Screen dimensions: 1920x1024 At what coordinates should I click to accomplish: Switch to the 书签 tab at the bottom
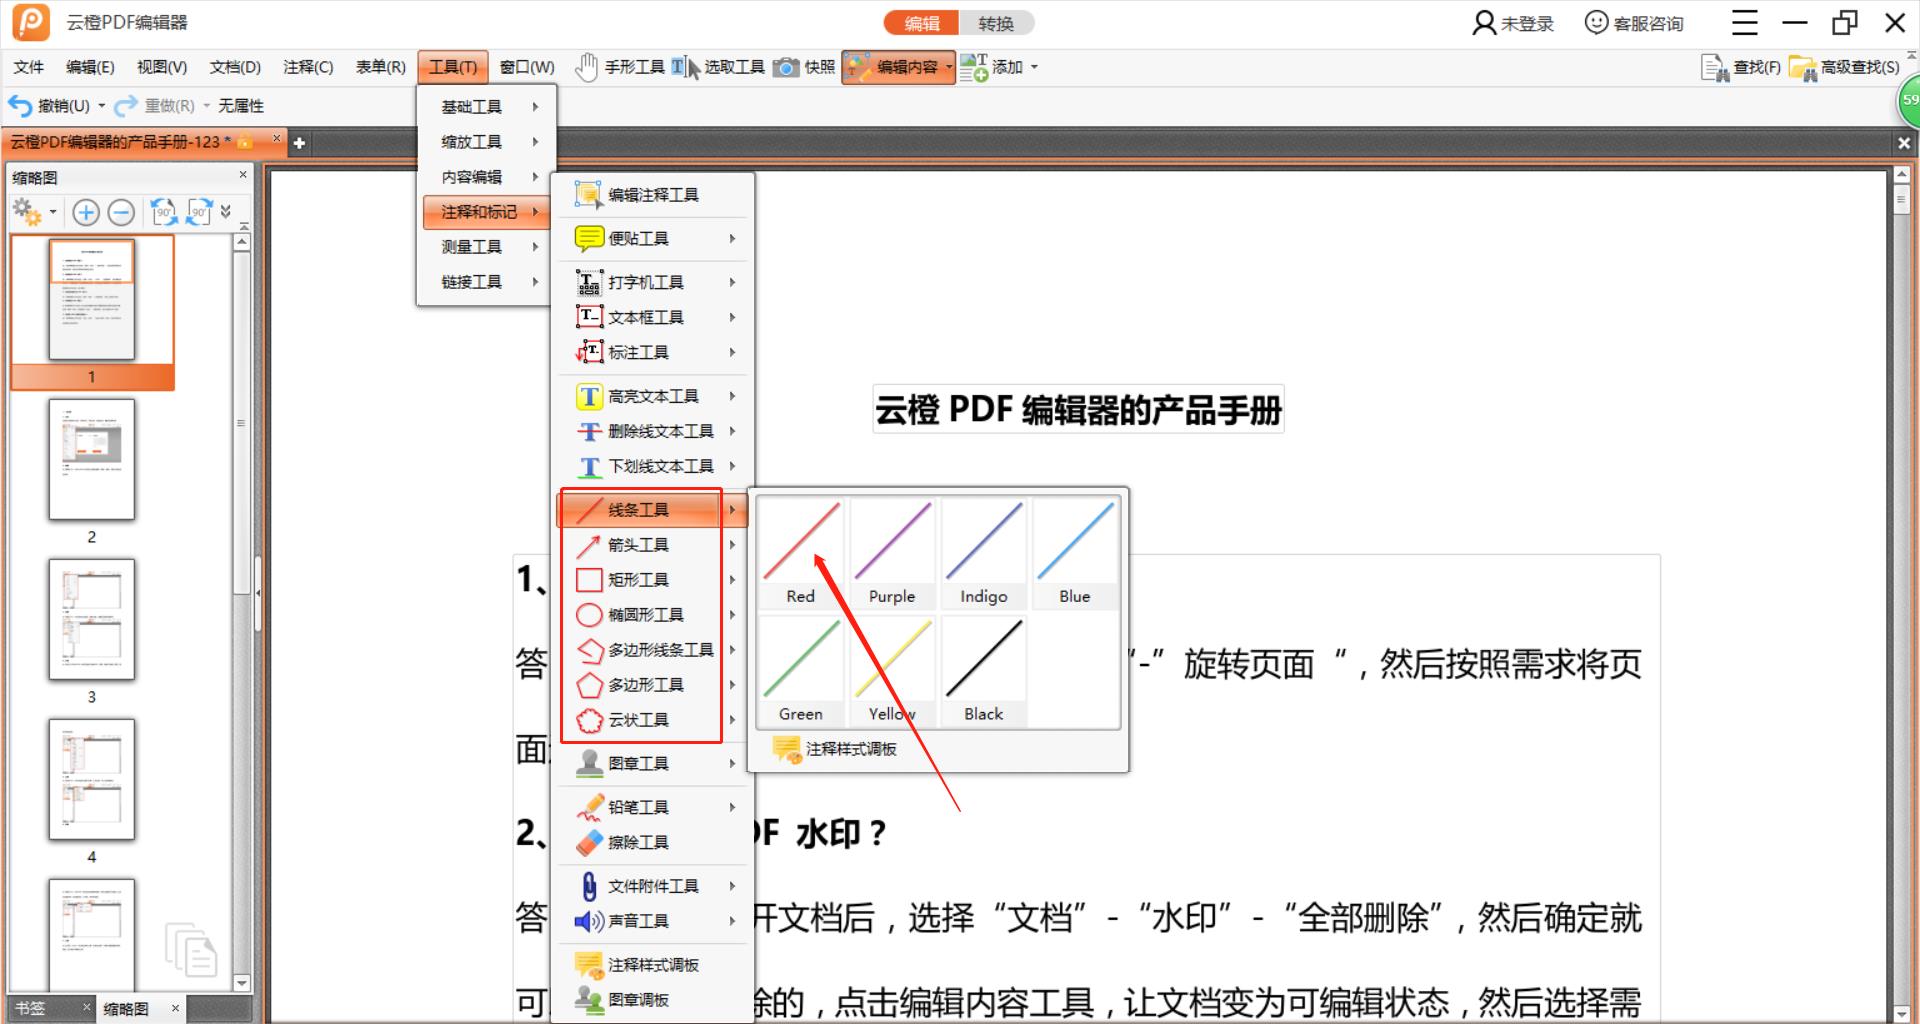pos(30,1008)
